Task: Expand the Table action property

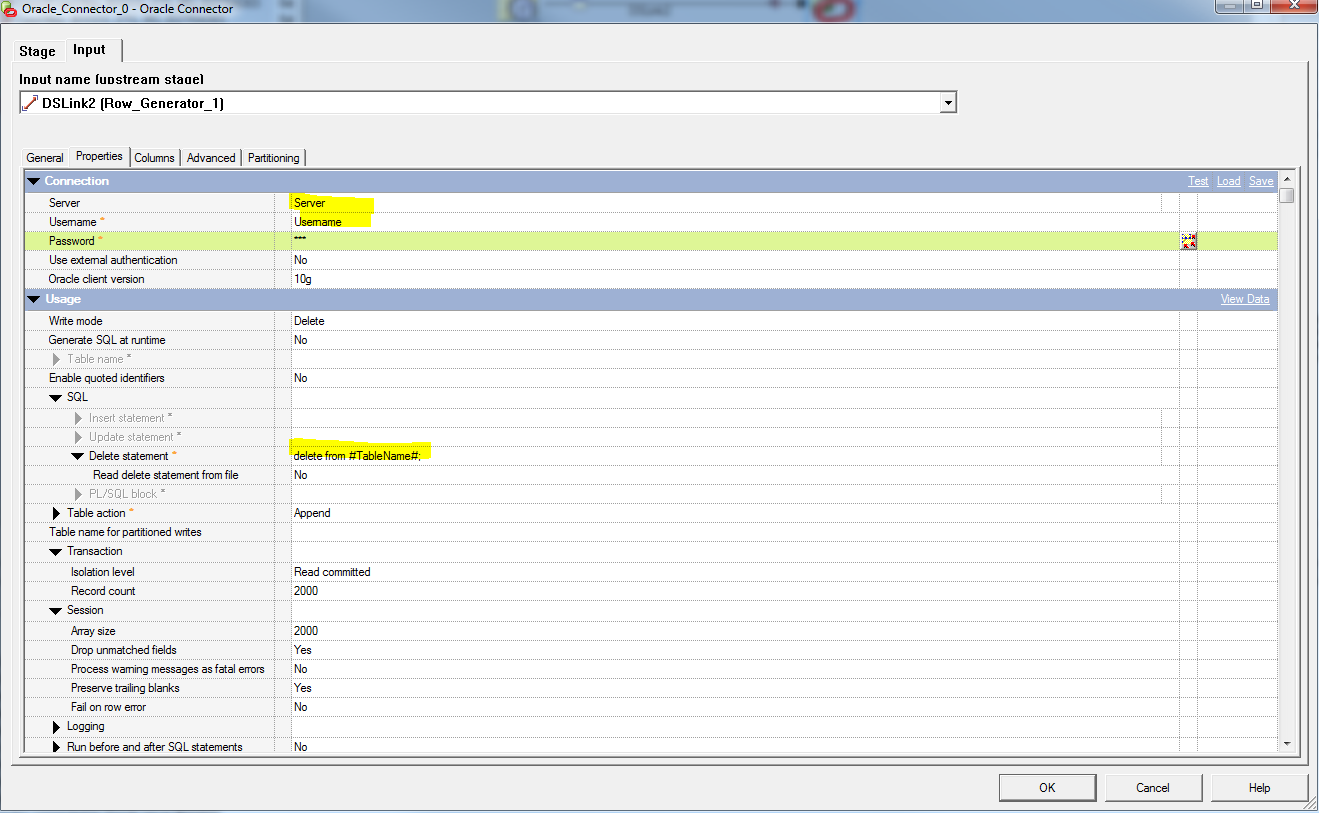Action: (56, 513)
